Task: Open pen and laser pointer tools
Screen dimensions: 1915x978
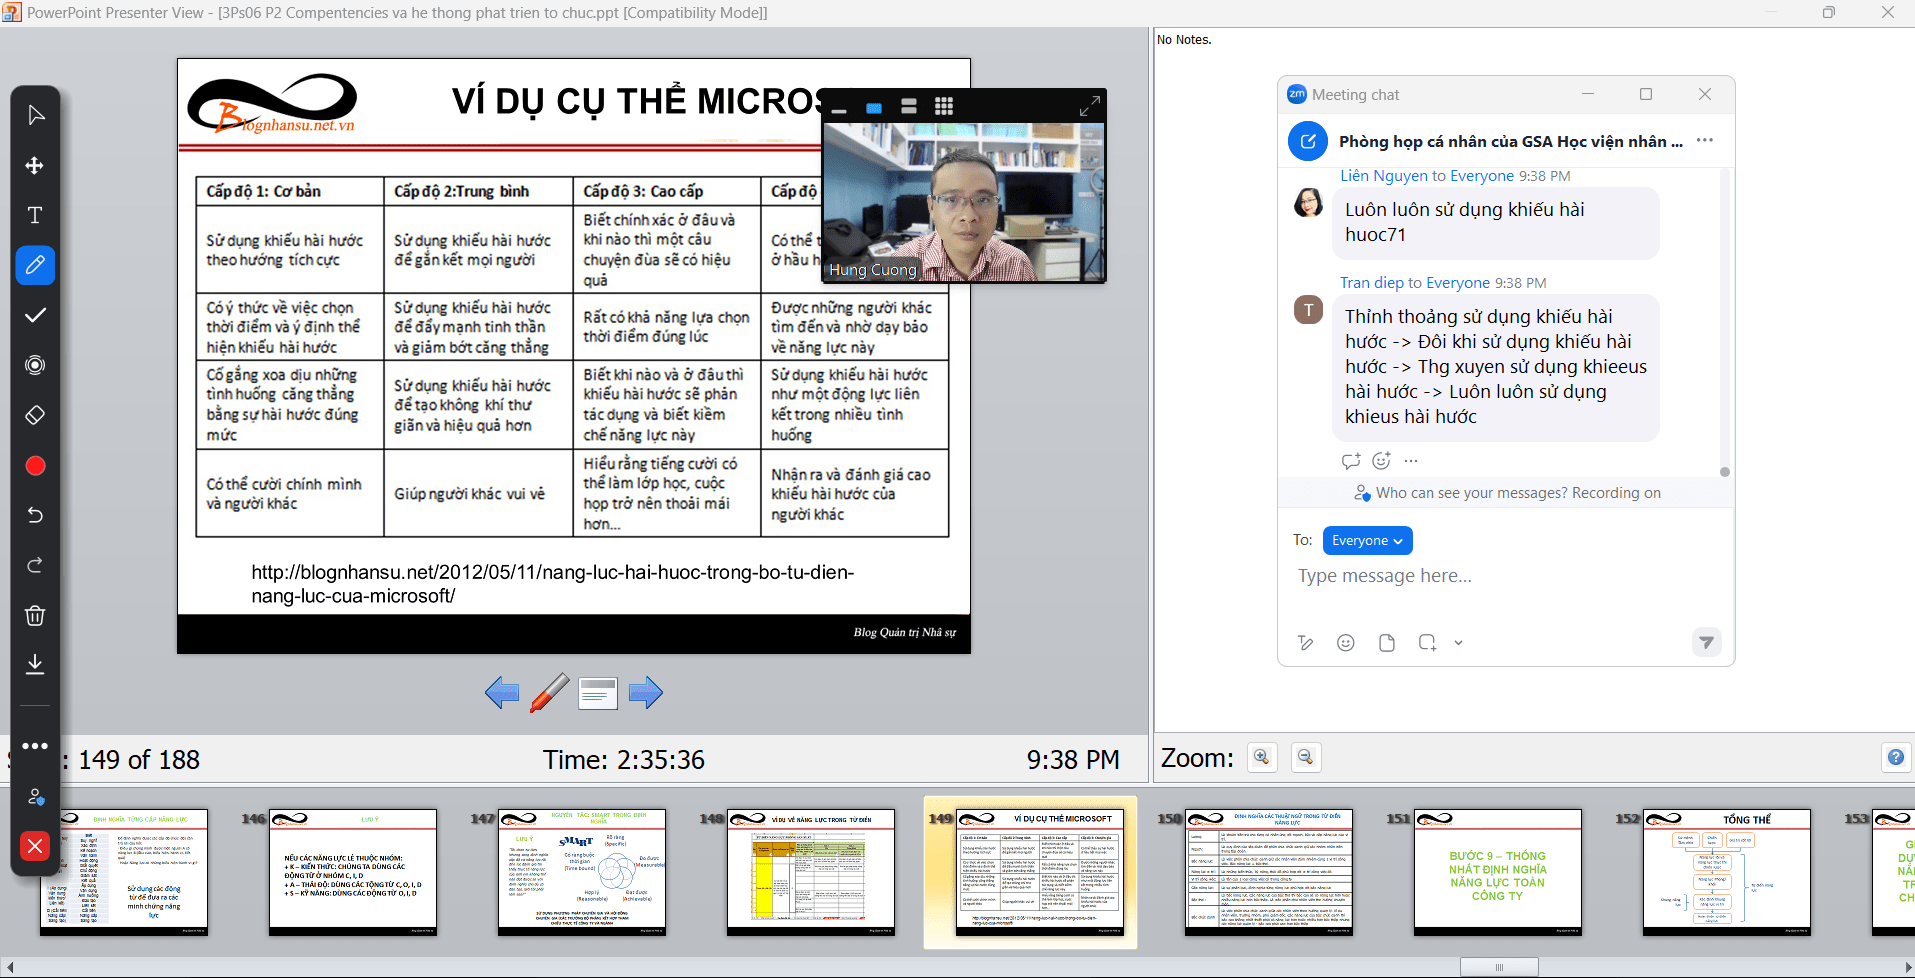Action: pos(549,692)
